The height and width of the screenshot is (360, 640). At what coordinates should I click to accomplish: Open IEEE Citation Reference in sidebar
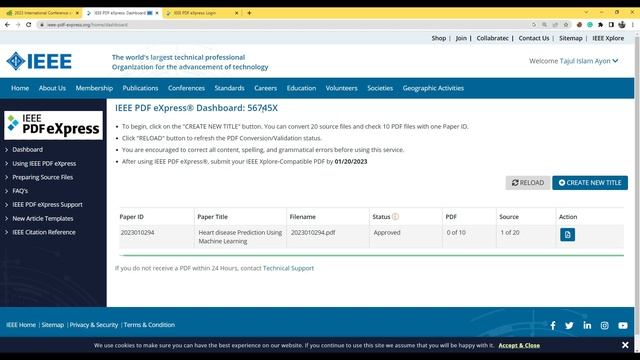coord(44,232)
